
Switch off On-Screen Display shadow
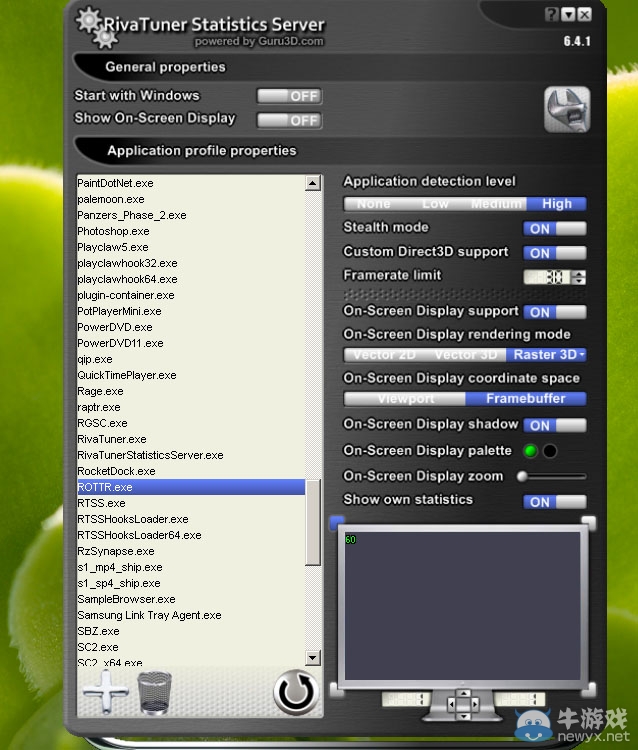tap(555, 425)
